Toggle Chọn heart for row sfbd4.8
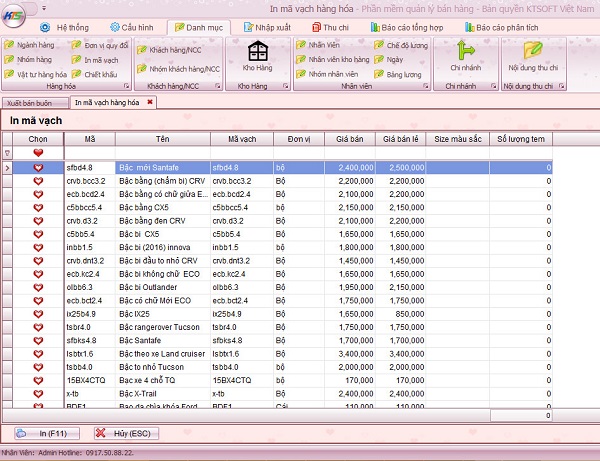600x461 pixels. click(38, 167)
